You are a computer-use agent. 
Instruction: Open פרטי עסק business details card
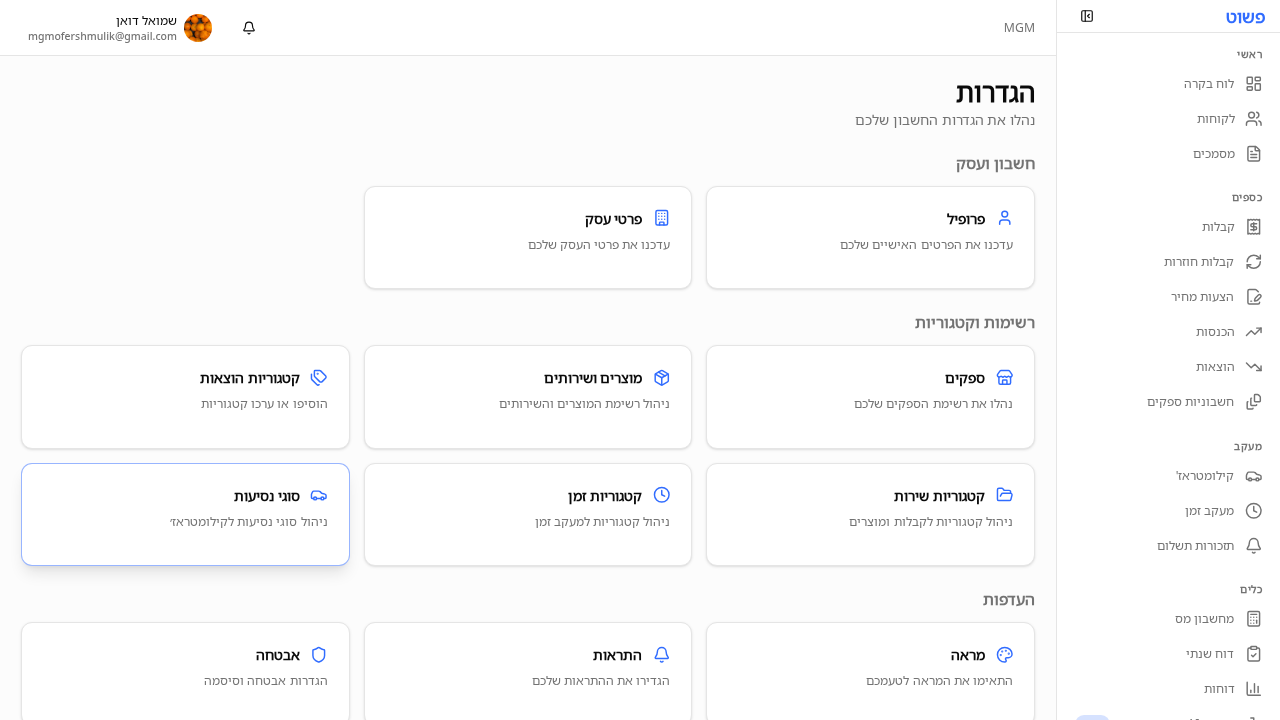point(528,237)
